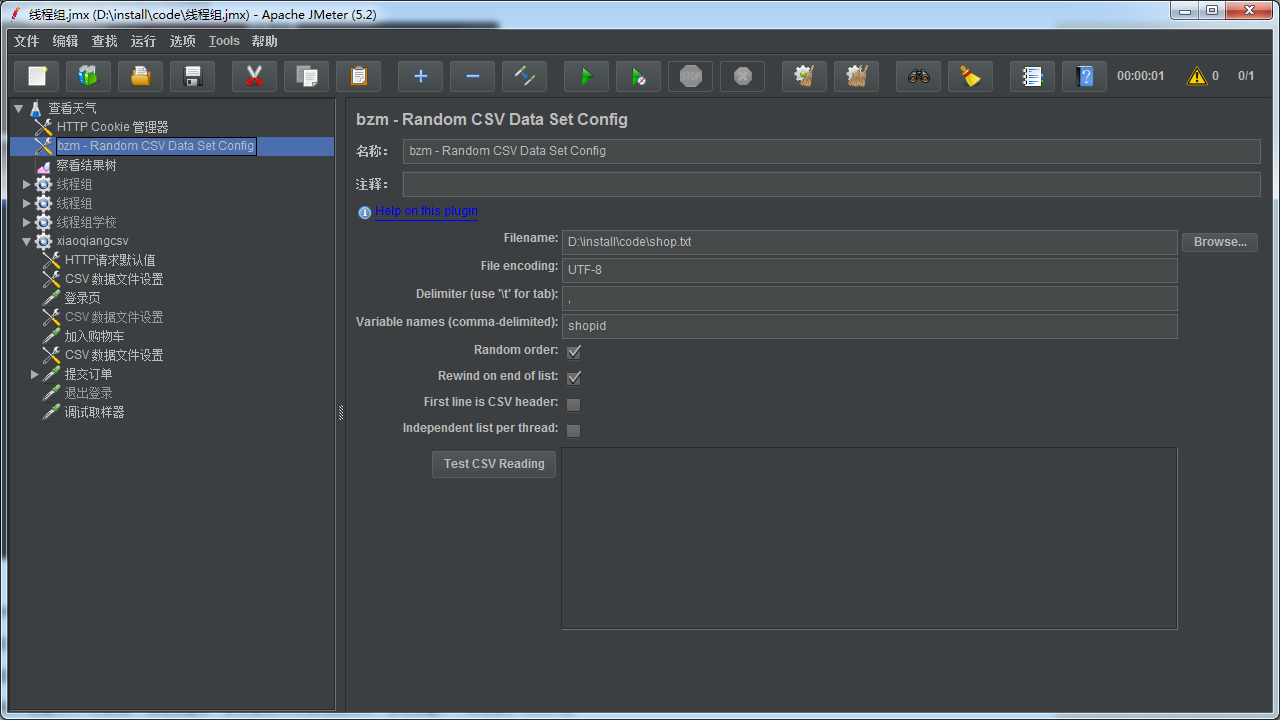Open the 查找 menu
The width and height of the screenshot is (1280, 720).
104,41
